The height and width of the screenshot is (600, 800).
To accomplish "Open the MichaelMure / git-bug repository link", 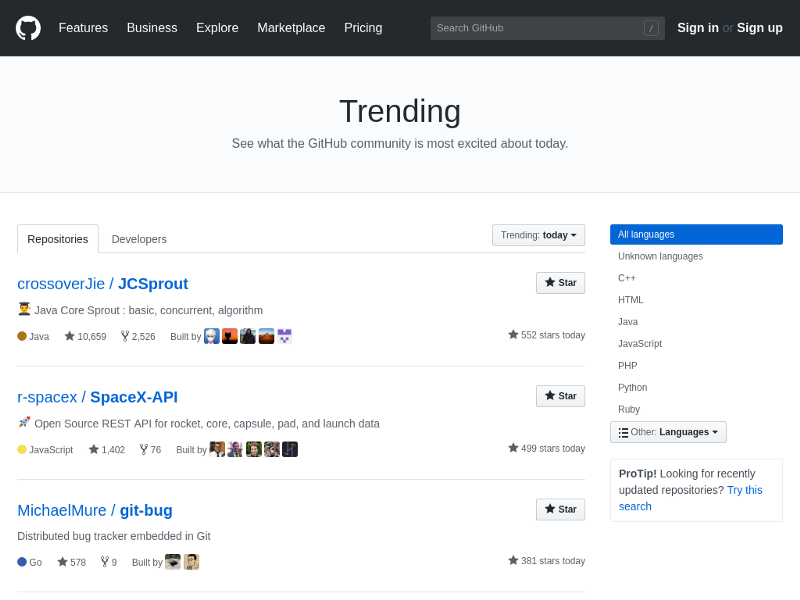I will pyautogui.click(x=95, y=510).
